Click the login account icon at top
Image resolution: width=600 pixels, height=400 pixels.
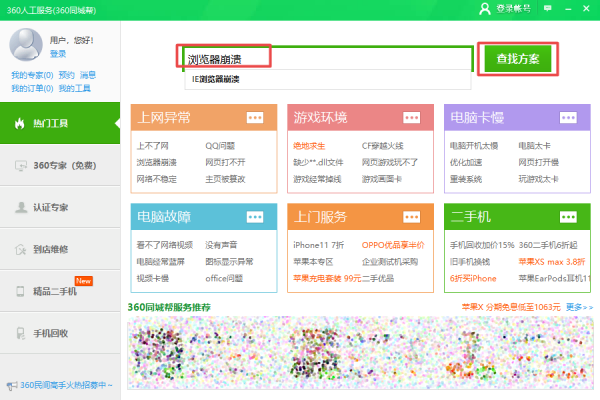485,8
